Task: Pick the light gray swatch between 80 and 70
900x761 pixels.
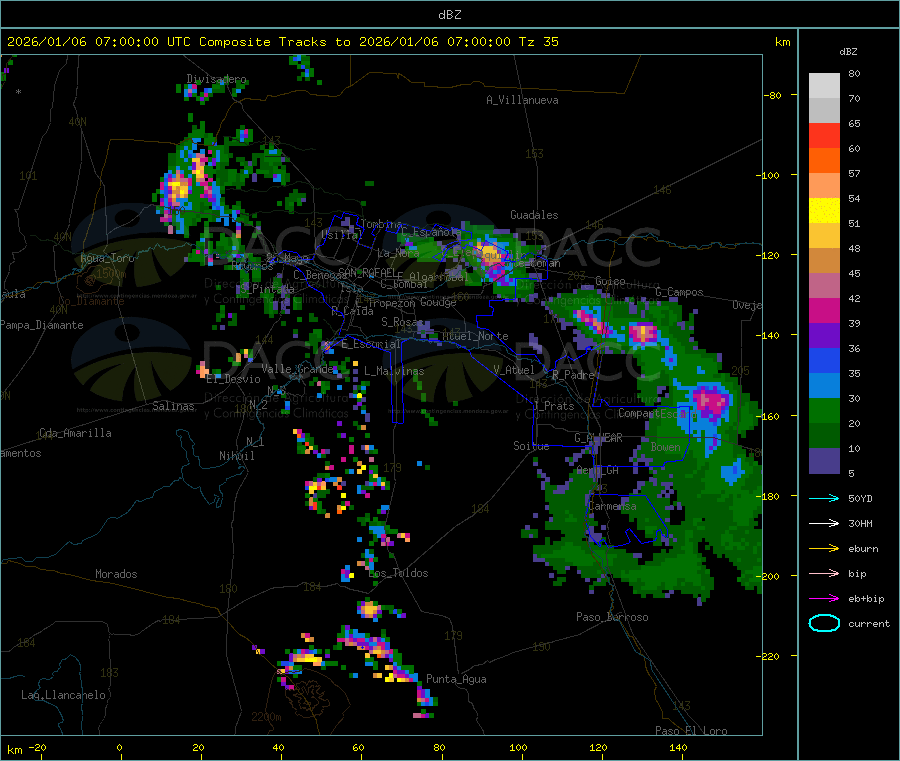Action: (824, 86)
